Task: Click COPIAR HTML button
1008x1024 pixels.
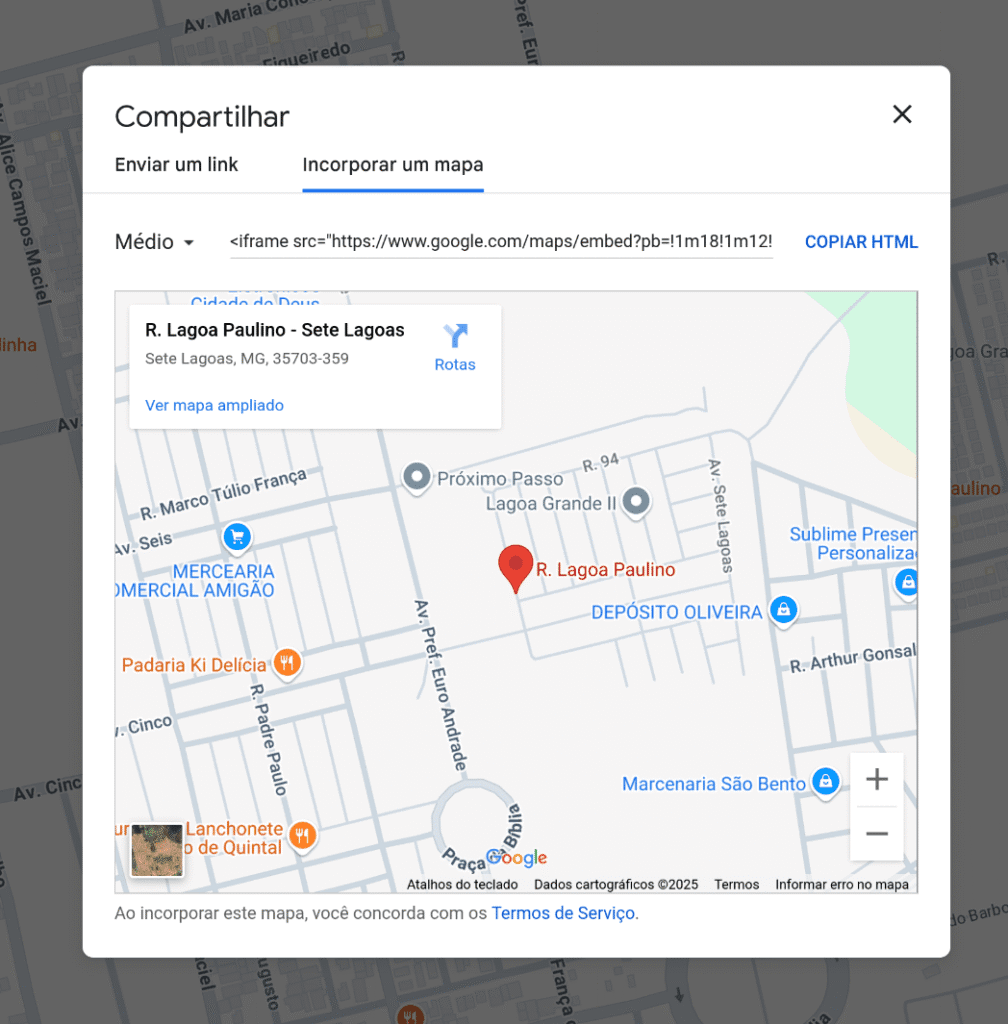Action: (x=861, y=242)
